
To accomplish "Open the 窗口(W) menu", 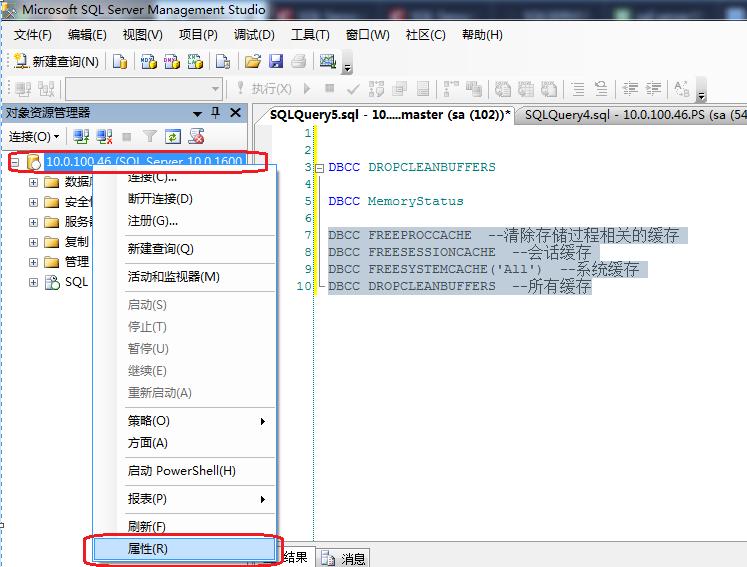I will [367, 35].
